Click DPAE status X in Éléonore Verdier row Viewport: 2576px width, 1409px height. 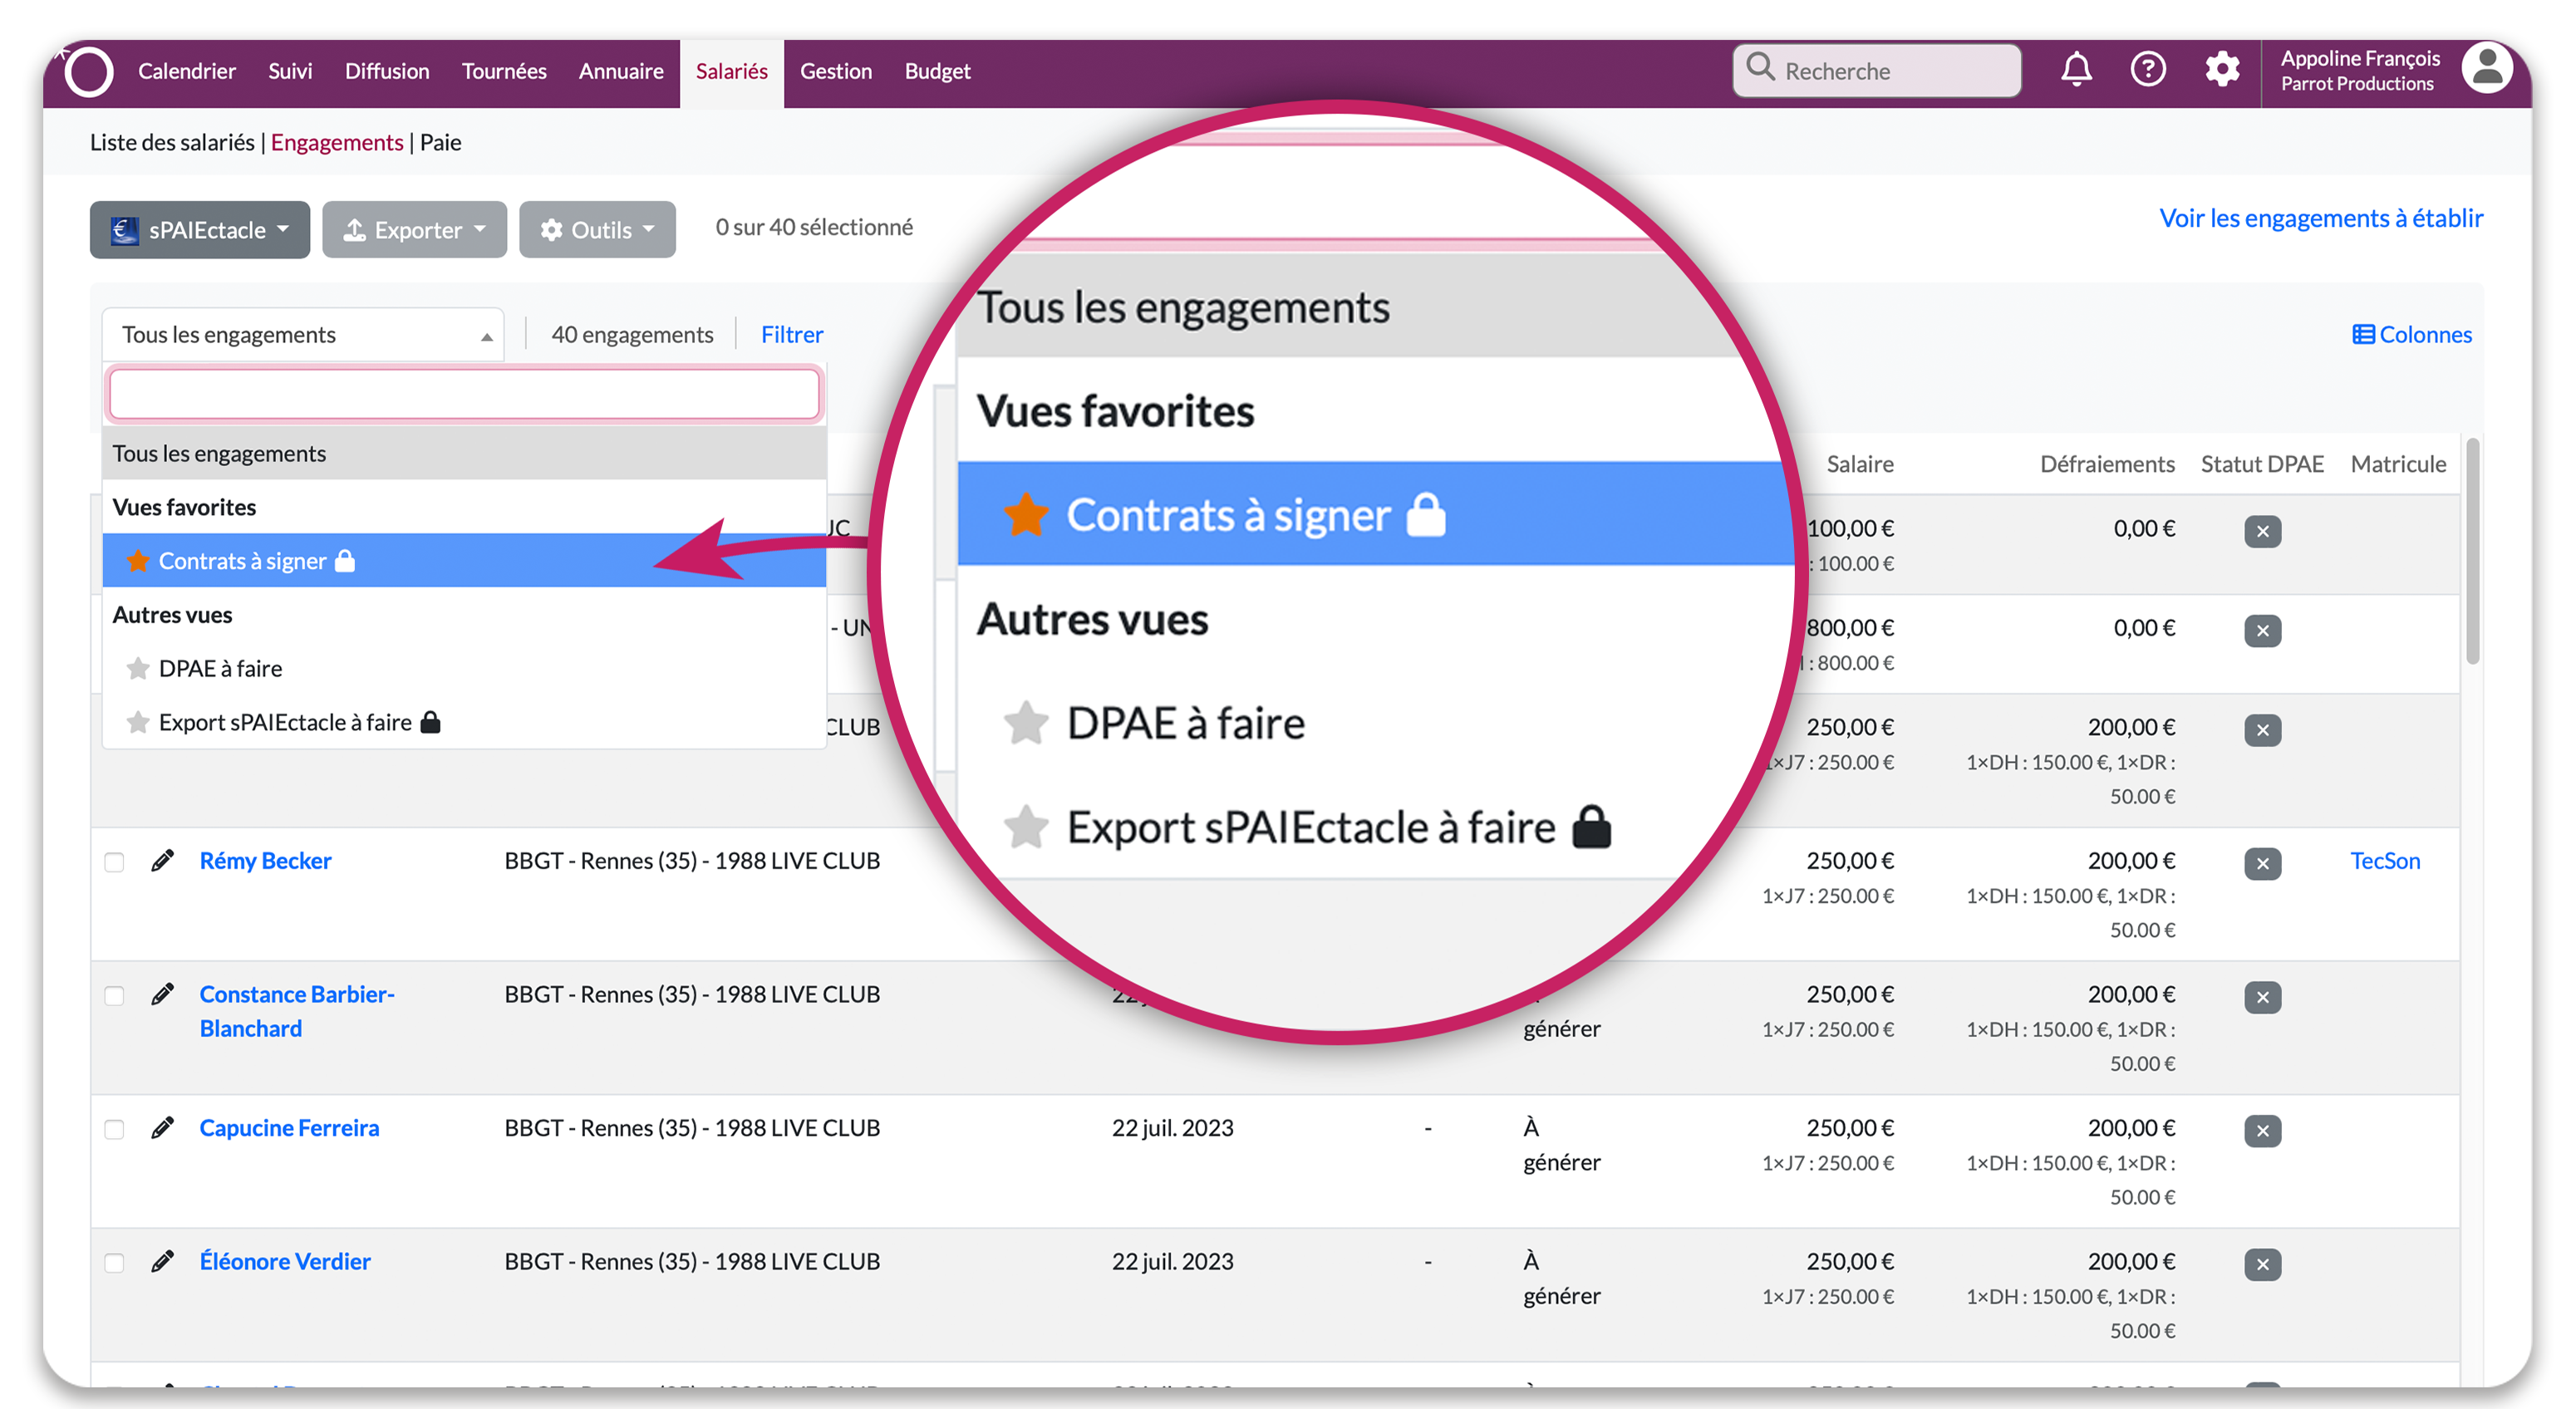pos(2262,1265)
